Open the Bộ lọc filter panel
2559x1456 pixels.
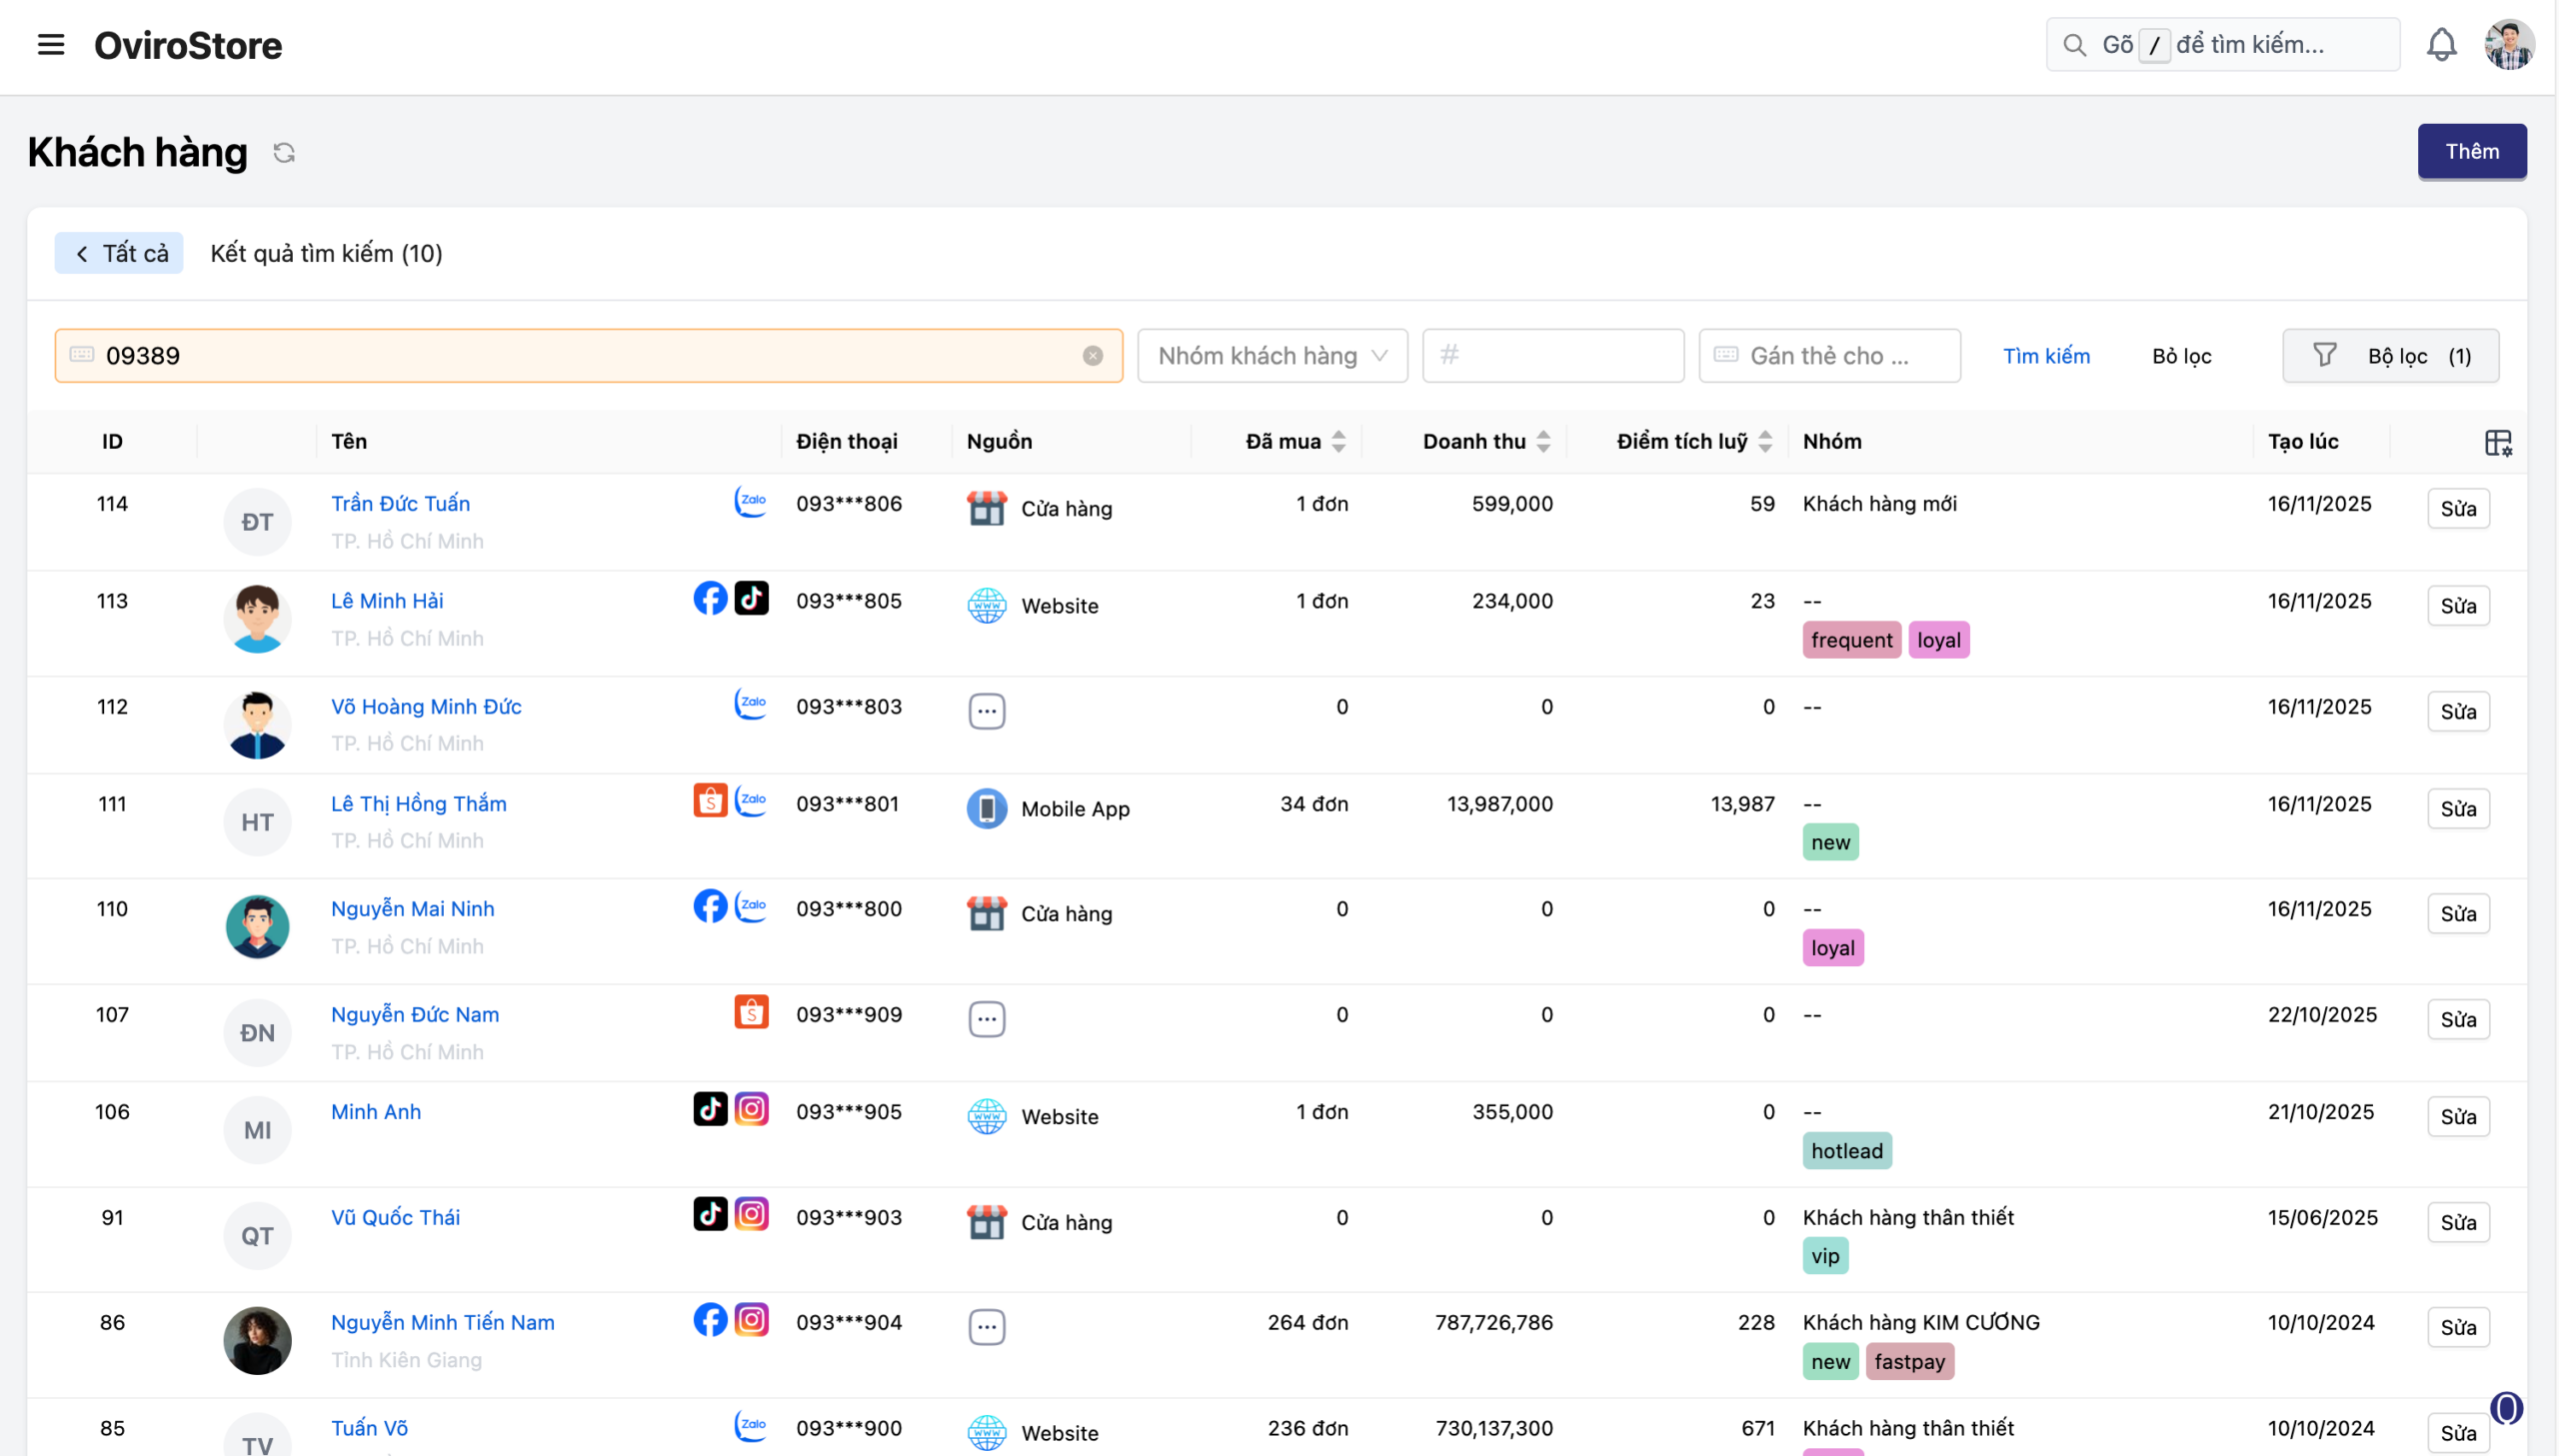coord(2390,356)
